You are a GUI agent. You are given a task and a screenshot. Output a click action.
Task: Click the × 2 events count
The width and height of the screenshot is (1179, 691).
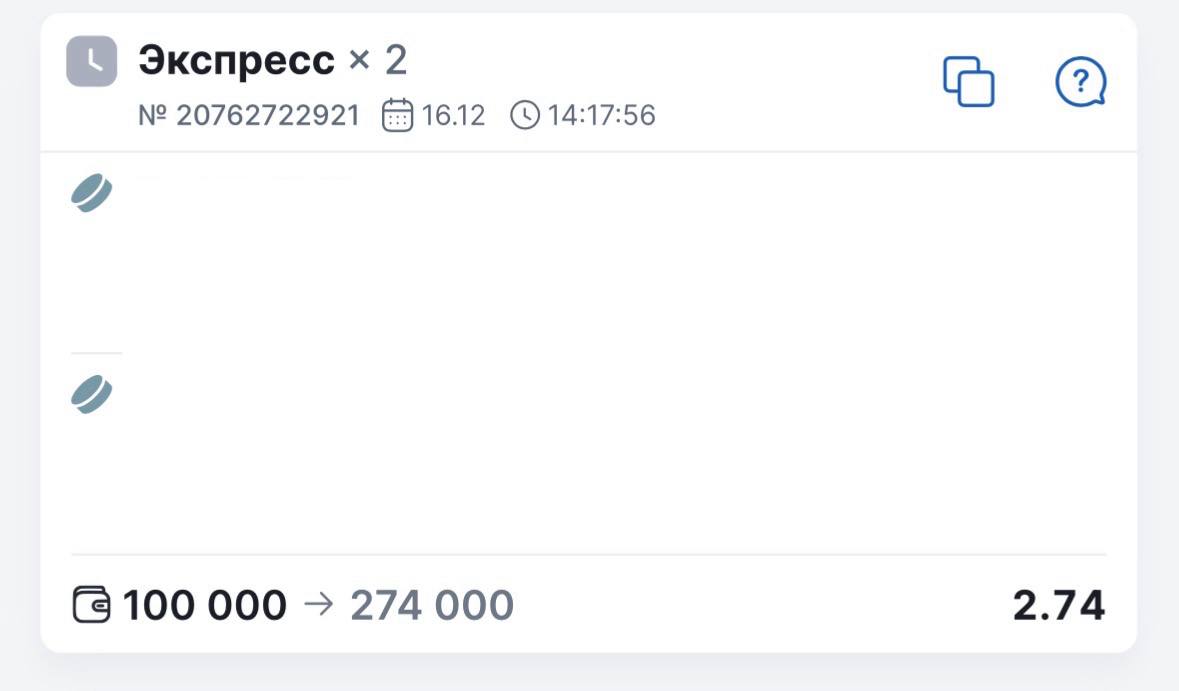378,61
